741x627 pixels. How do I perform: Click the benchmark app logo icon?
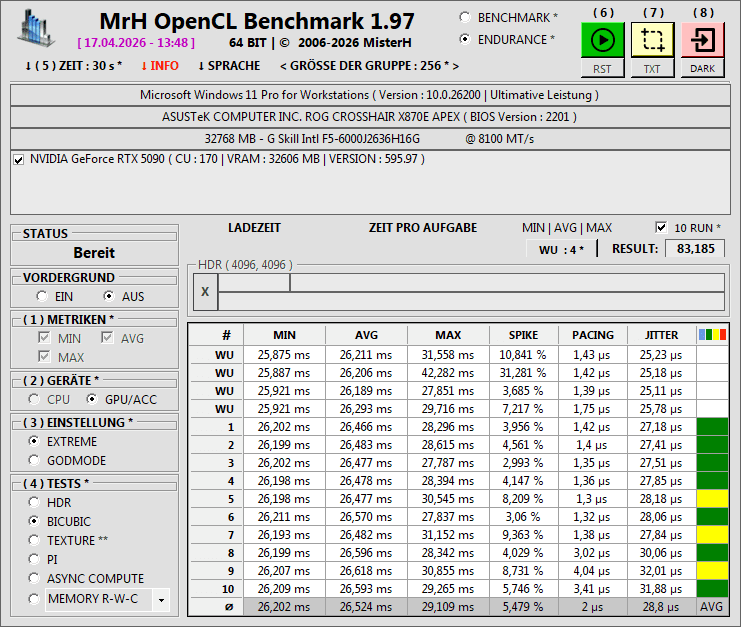pyautogui.click(x=36, y=29)
